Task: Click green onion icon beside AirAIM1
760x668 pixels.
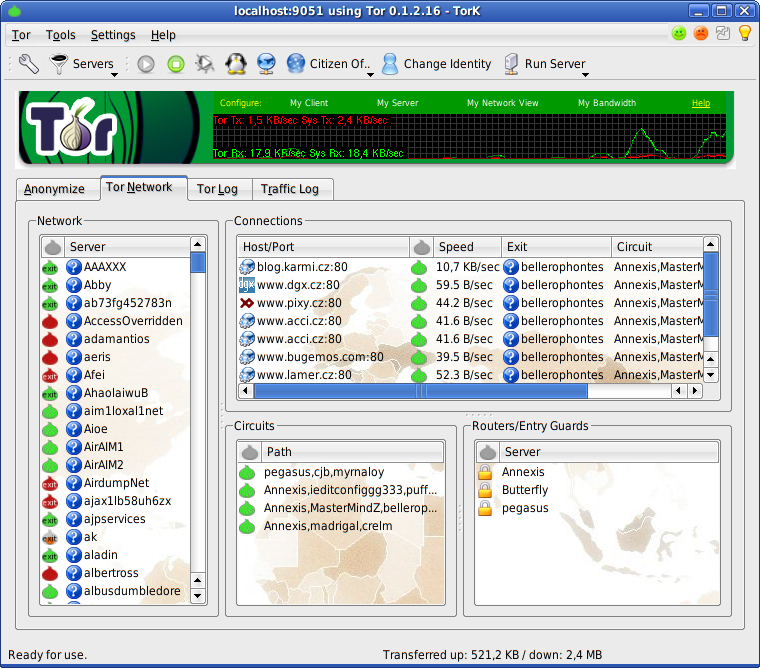Action: [50, 447]
